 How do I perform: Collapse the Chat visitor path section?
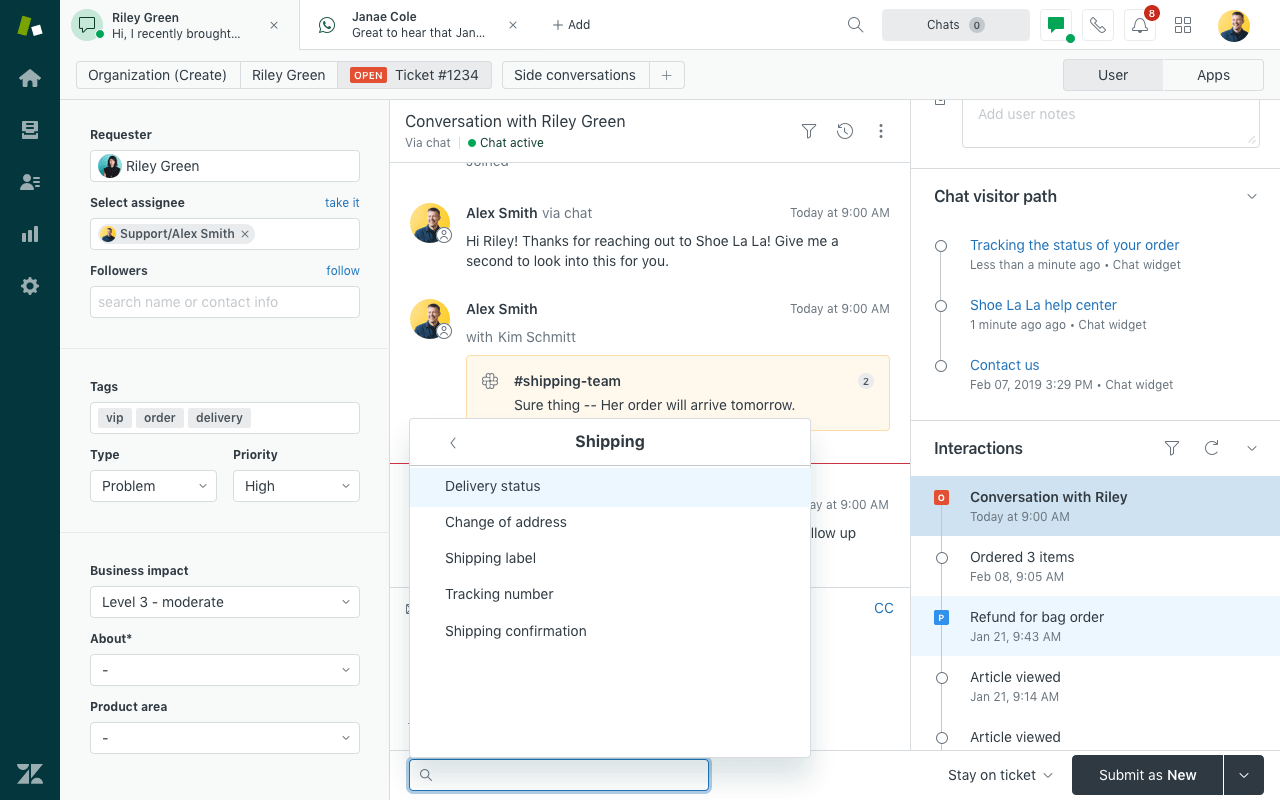1252,196
